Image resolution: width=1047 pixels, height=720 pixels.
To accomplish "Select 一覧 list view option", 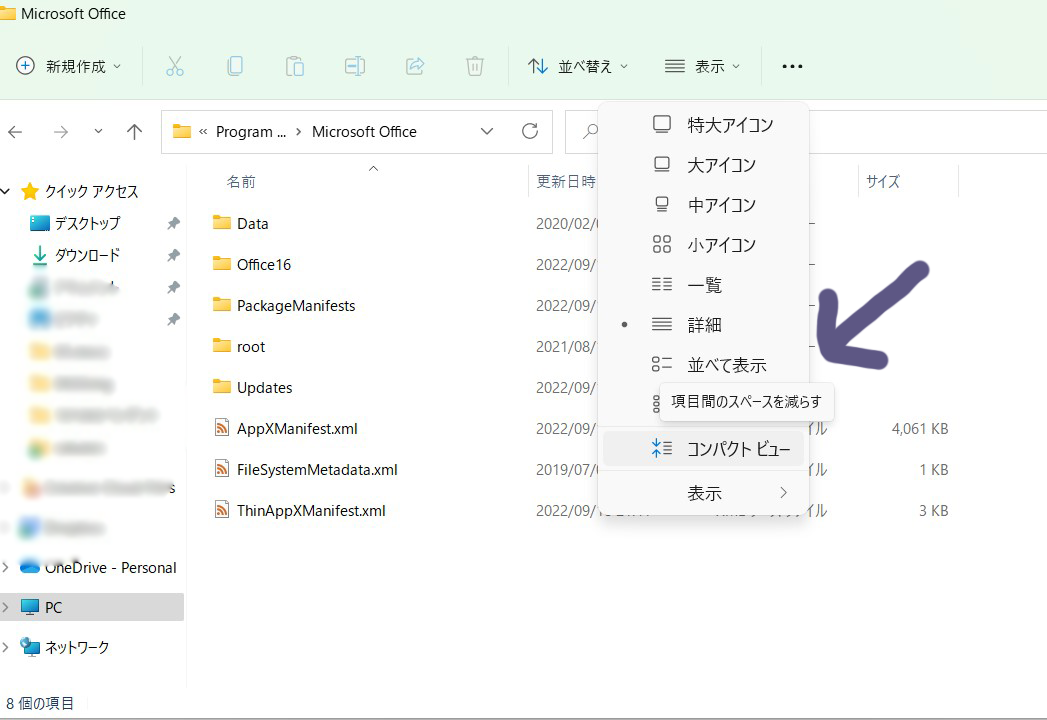I will point(704,285).
